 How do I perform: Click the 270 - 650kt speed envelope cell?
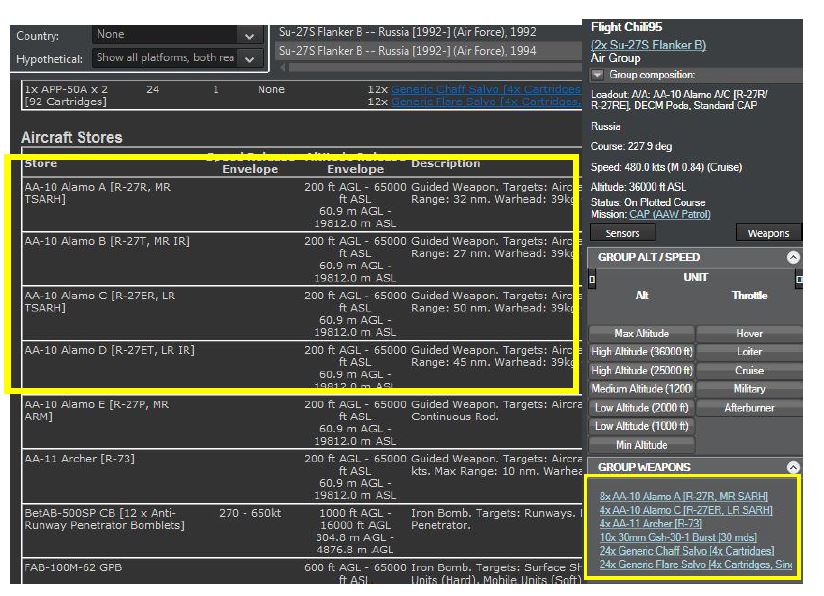point(250,513)
